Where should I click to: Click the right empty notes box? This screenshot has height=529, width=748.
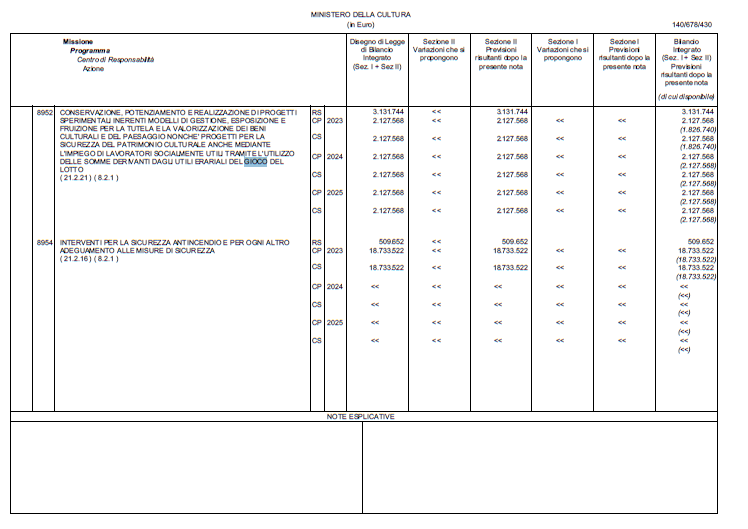pos(540,467)
